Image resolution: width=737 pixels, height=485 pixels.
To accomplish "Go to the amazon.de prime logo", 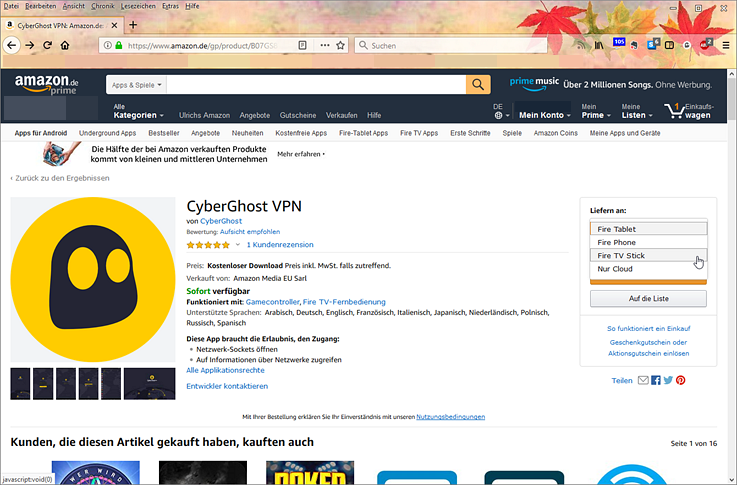I will click(47, 85).
